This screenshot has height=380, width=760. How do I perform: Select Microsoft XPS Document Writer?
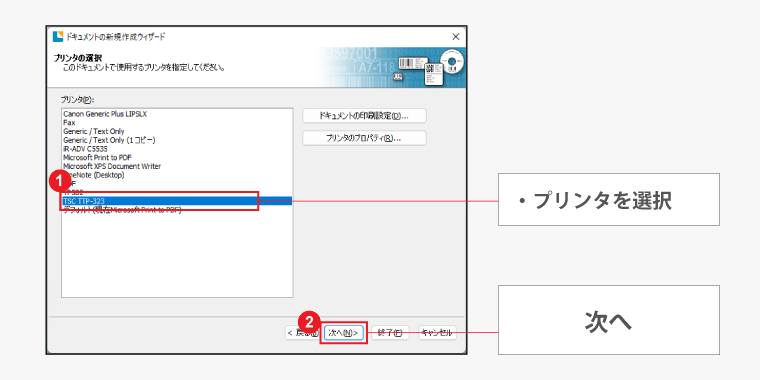[112, 166]
